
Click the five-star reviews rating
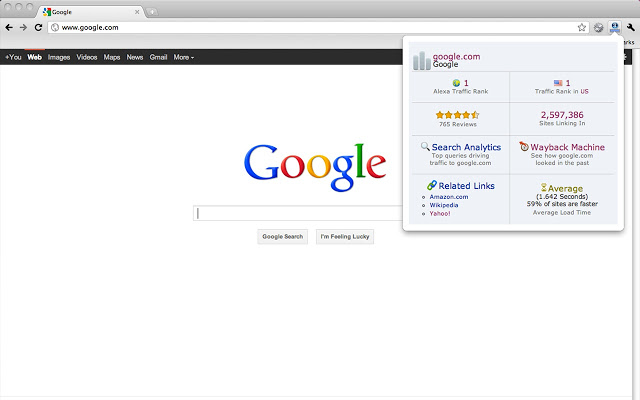pyautogui.click(x=457, y=115)
